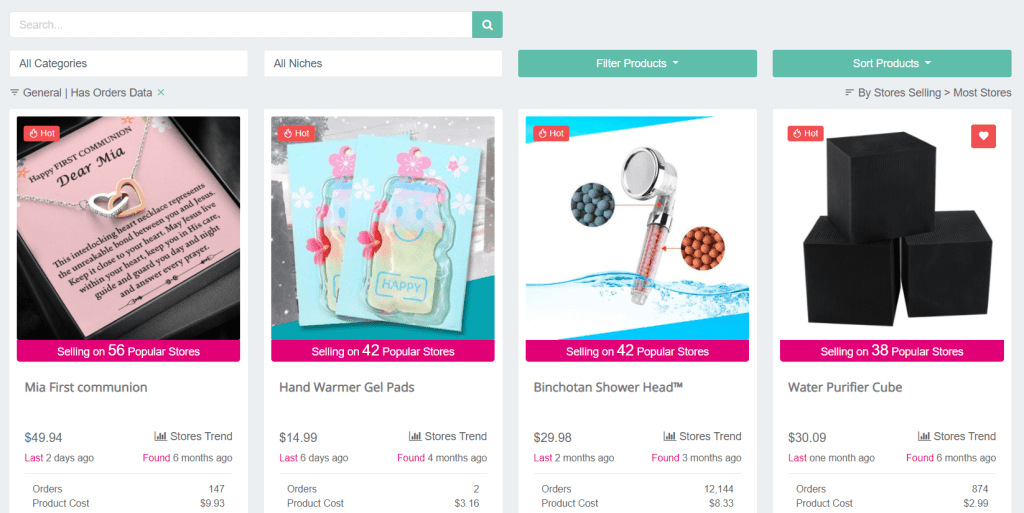Open the All Niches dropdown
This screenshot has height=513, width=1024.
coord(383,63)
